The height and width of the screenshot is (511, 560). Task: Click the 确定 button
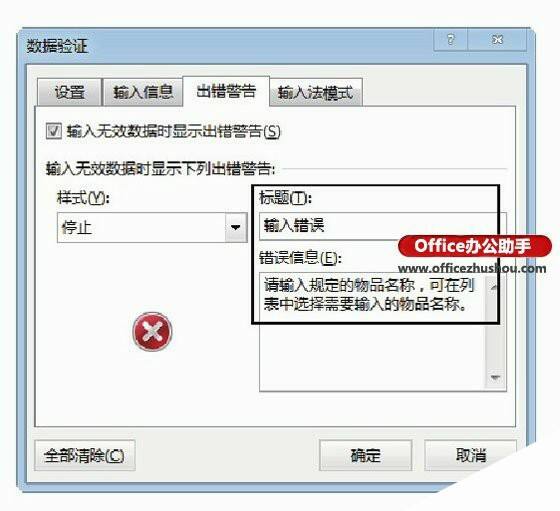[365, 455]
